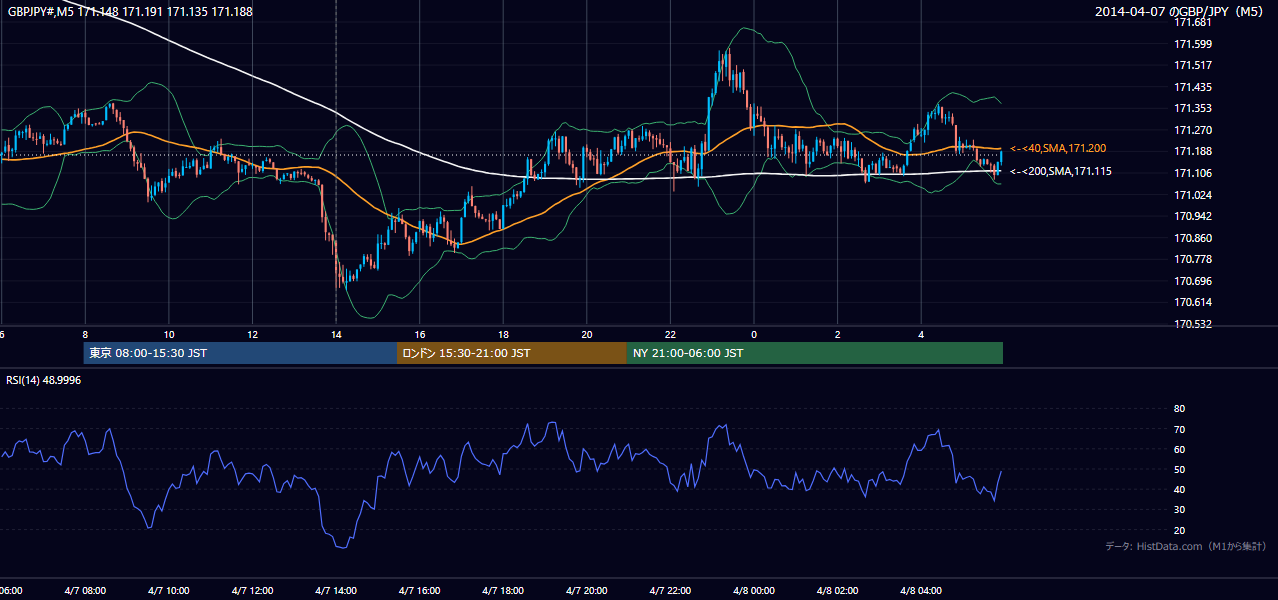Click price axis label 171.353
1278x600 pixels.
(1194, 108)
